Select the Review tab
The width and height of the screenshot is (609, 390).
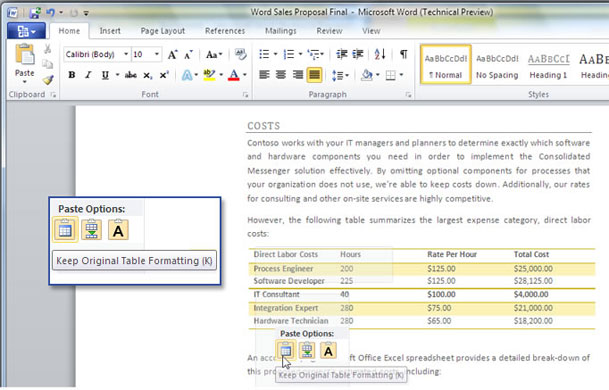(x=329, y=31)
